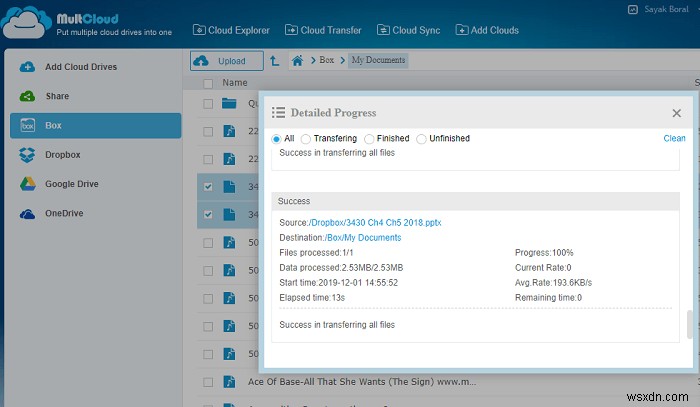700x407 pixels.
Task: Click the green Share icon
Action: point(27,96)
